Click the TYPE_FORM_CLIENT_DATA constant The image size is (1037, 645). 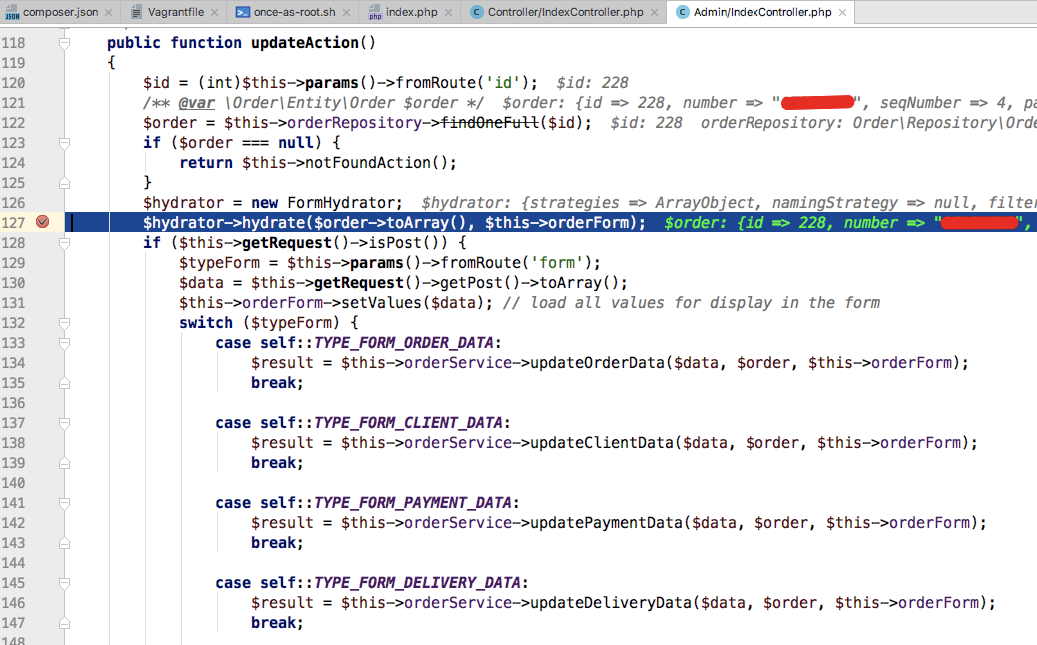408,423
